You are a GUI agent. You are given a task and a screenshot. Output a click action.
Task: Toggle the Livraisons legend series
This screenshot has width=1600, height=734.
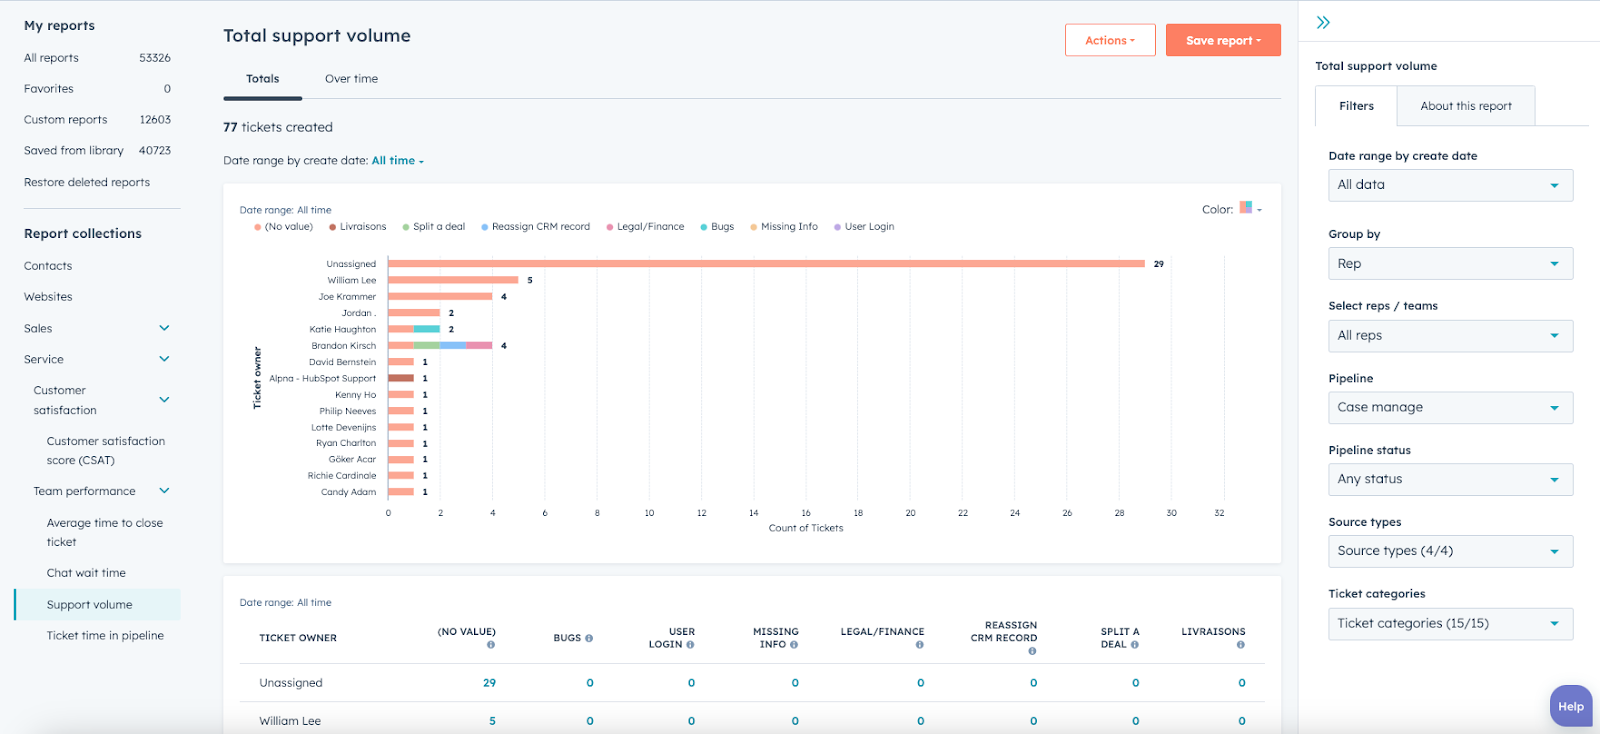tap(358, 227)
